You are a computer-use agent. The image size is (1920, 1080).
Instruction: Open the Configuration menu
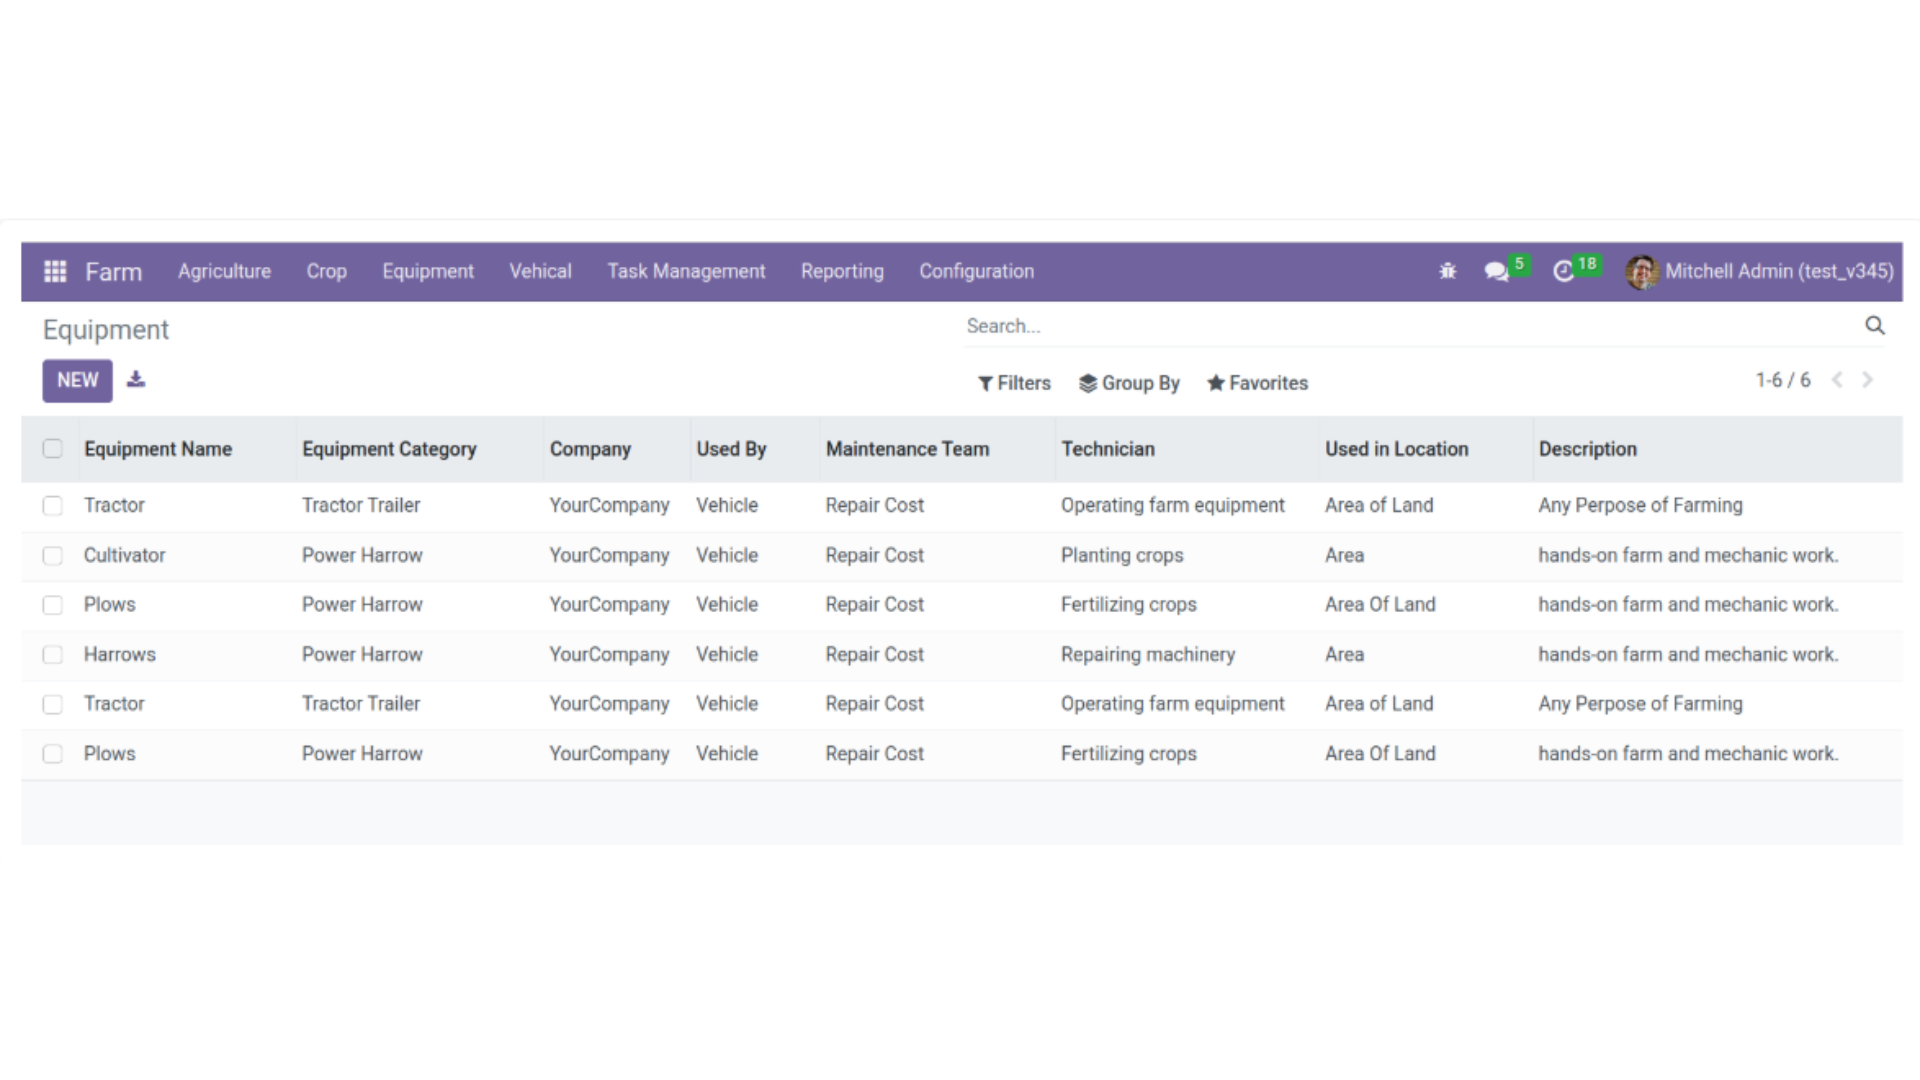(x=976, y=271)
